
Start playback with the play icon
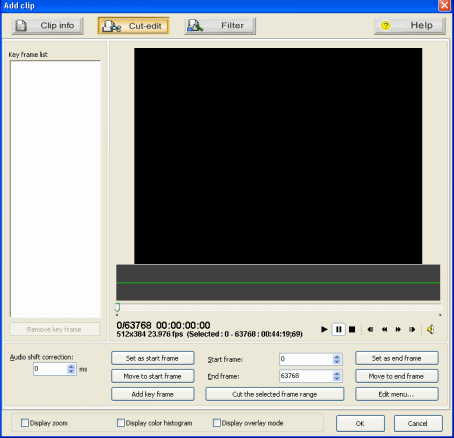point(324,329)
